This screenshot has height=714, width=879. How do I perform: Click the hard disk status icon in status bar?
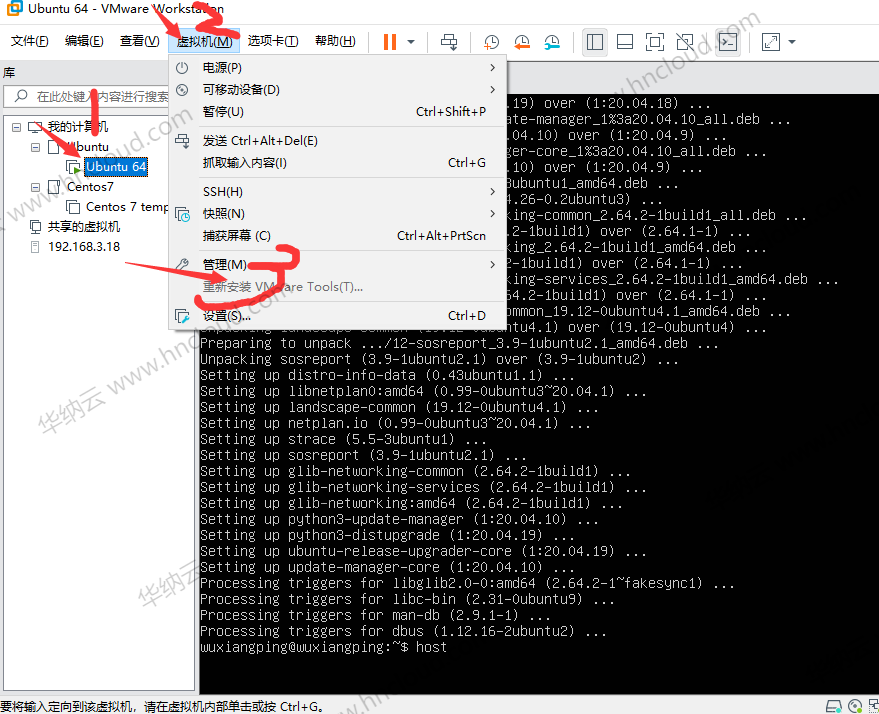[x=834, y=706]
